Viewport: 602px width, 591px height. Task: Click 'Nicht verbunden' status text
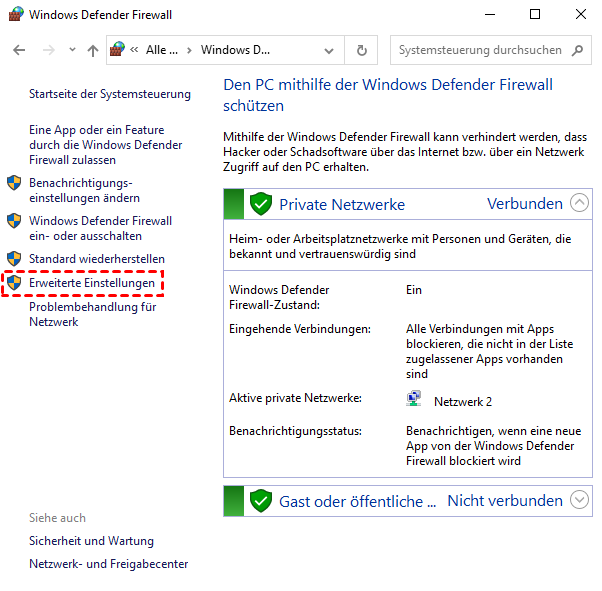pos(505,501)
